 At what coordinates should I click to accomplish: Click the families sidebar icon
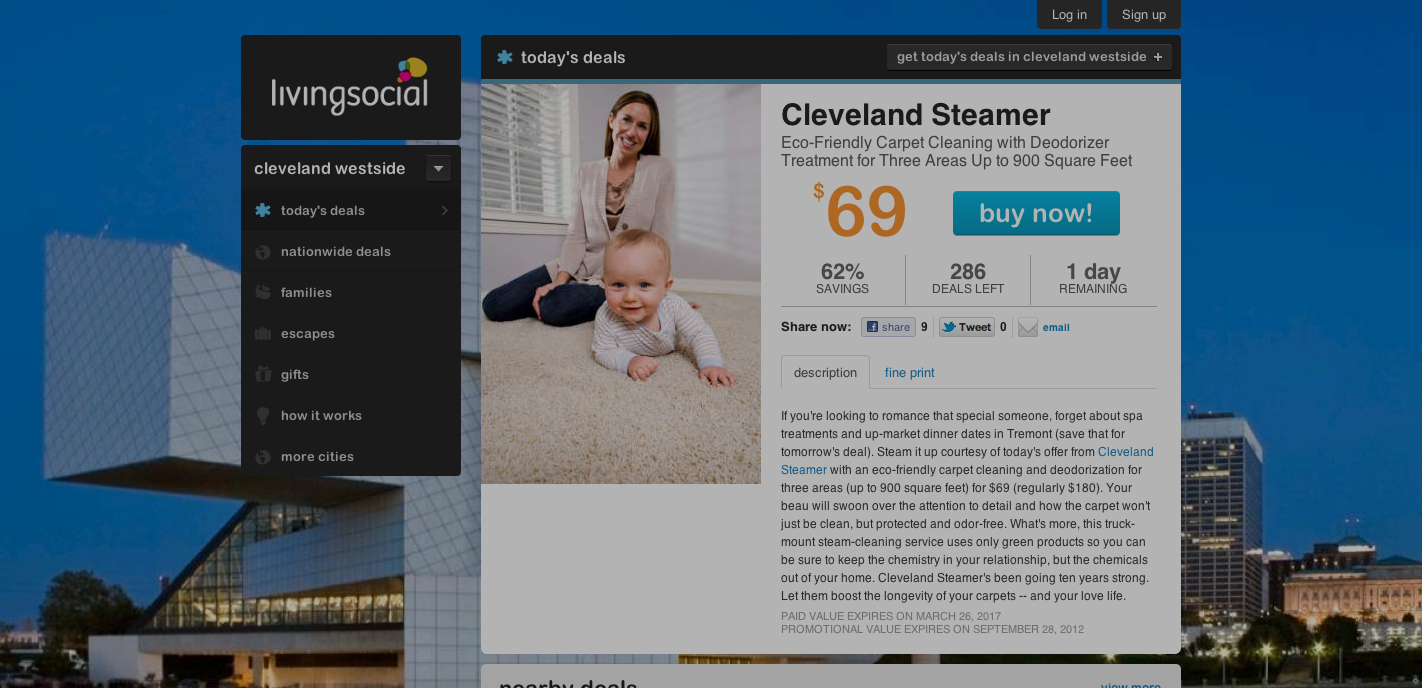pos(263,293)
